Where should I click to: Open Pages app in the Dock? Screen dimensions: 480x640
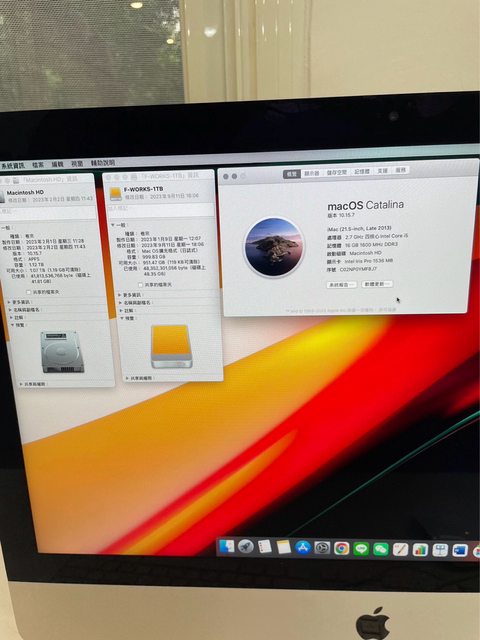coord(400,549)
